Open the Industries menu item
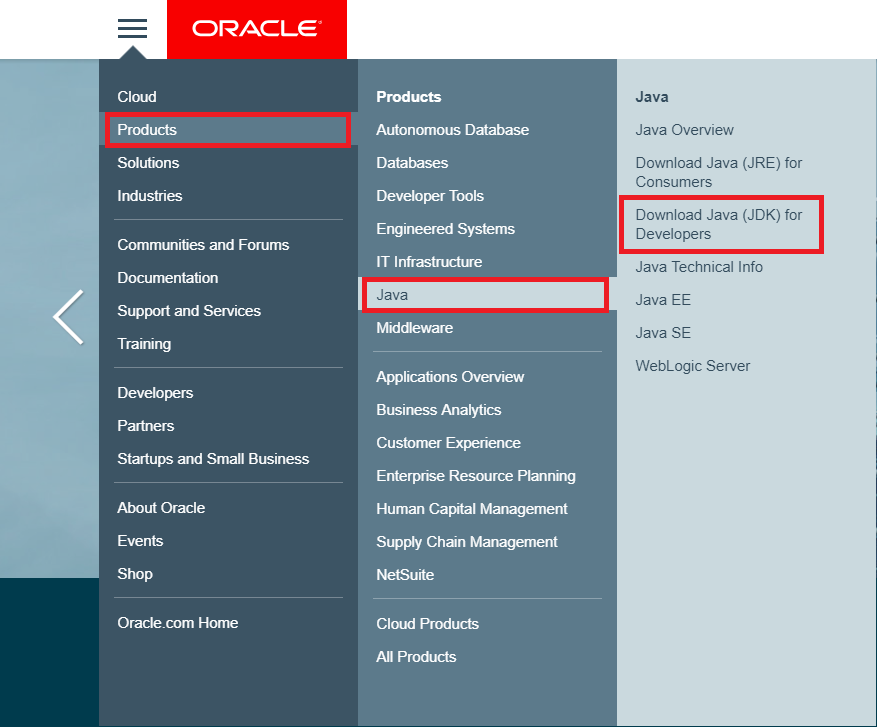The image size is (877, 727). point(150,196)
